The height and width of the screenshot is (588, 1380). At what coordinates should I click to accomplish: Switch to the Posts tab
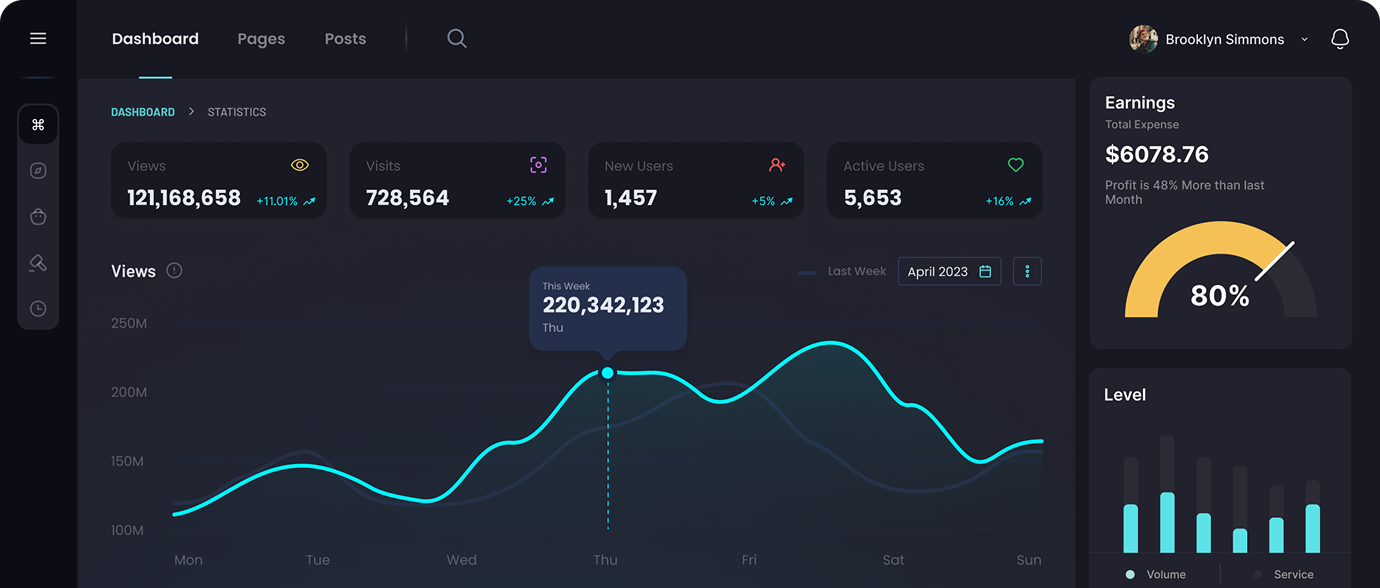click(345, 39)
